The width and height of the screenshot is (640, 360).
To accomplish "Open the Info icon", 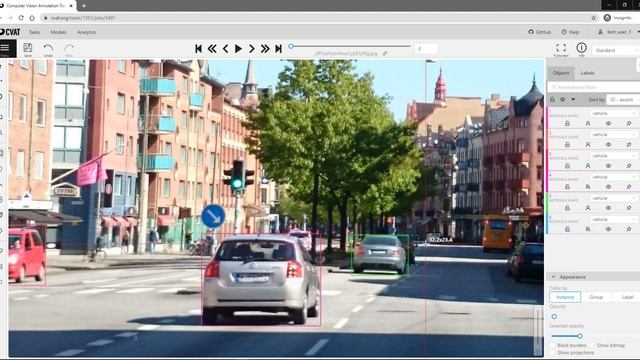I will pos(581,49).
